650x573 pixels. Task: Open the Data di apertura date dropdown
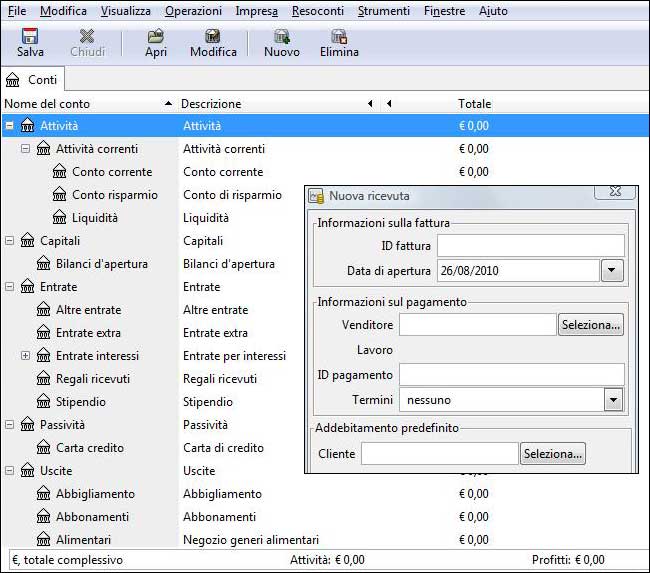point(612,271)
